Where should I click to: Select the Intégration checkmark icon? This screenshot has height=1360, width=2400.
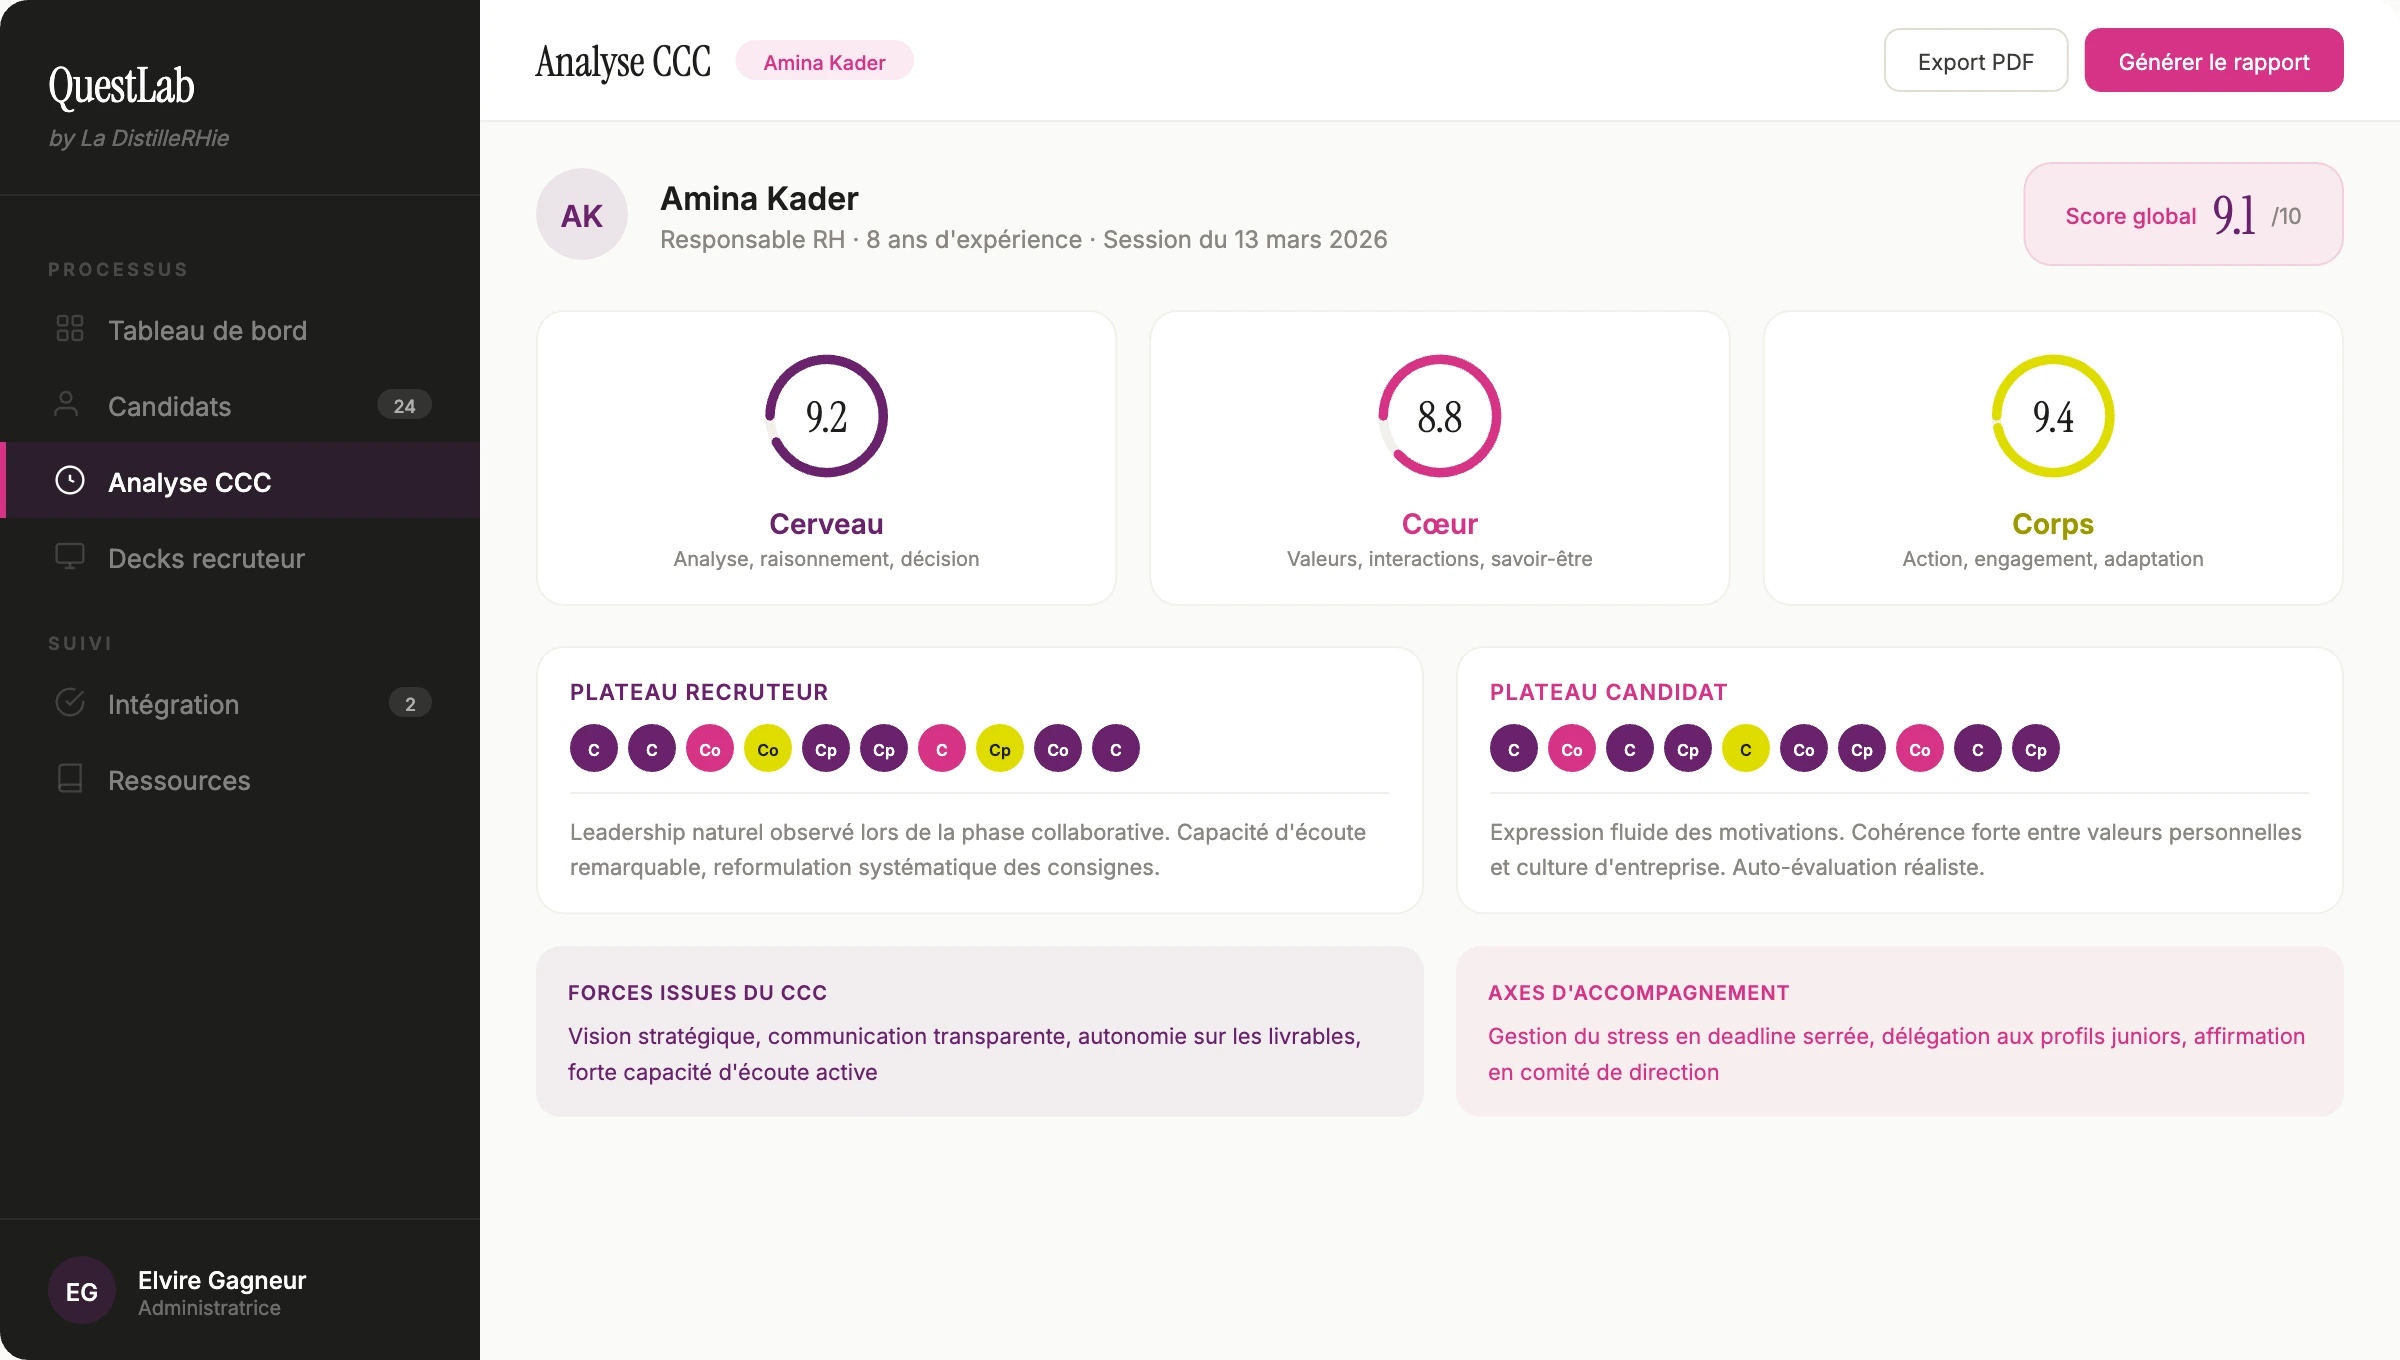69,703
